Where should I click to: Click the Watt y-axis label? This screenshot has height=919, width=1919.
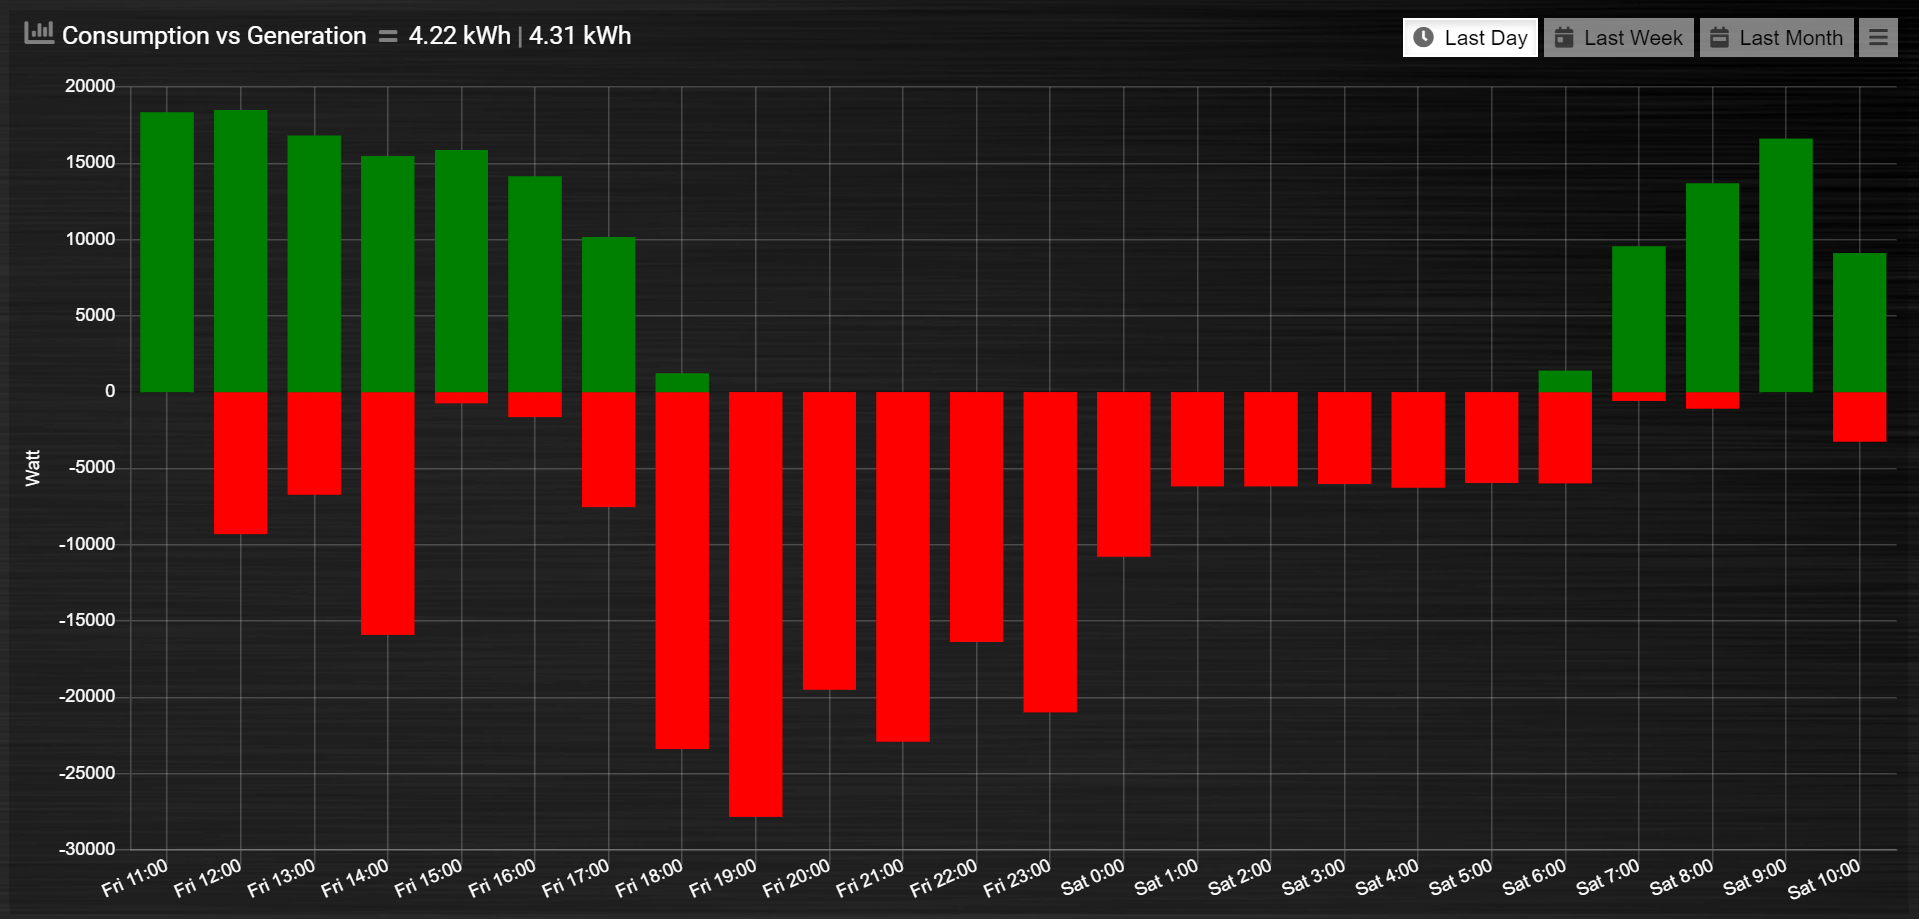33,468
